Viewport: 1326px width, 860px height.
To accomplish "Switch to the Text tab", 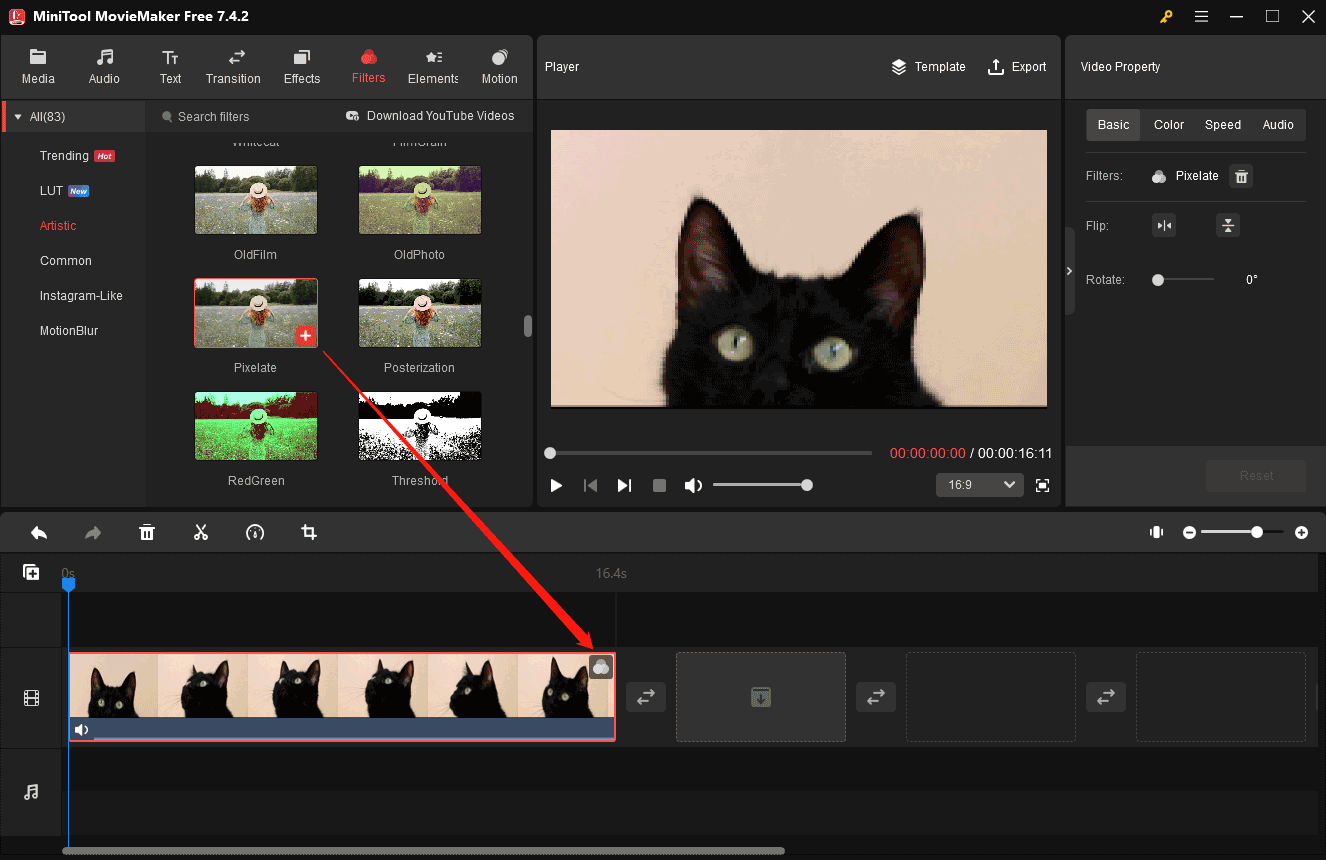I will [171, 67].
